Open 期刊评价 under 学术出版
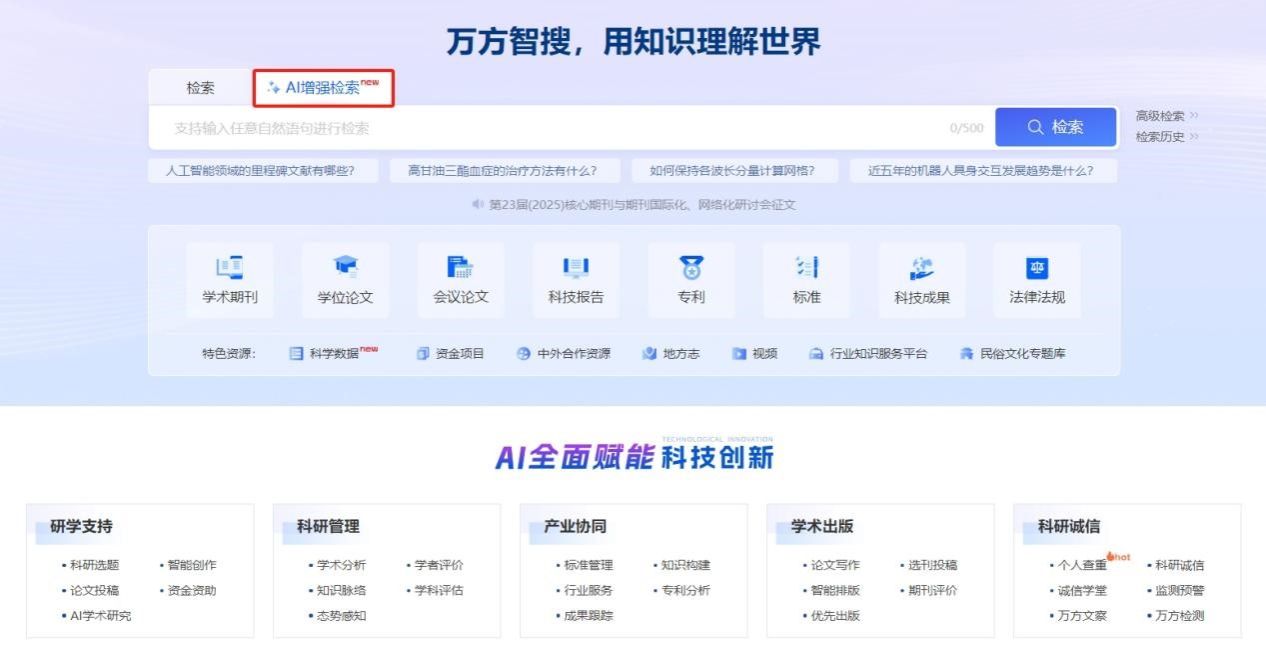 pos(933,590)
